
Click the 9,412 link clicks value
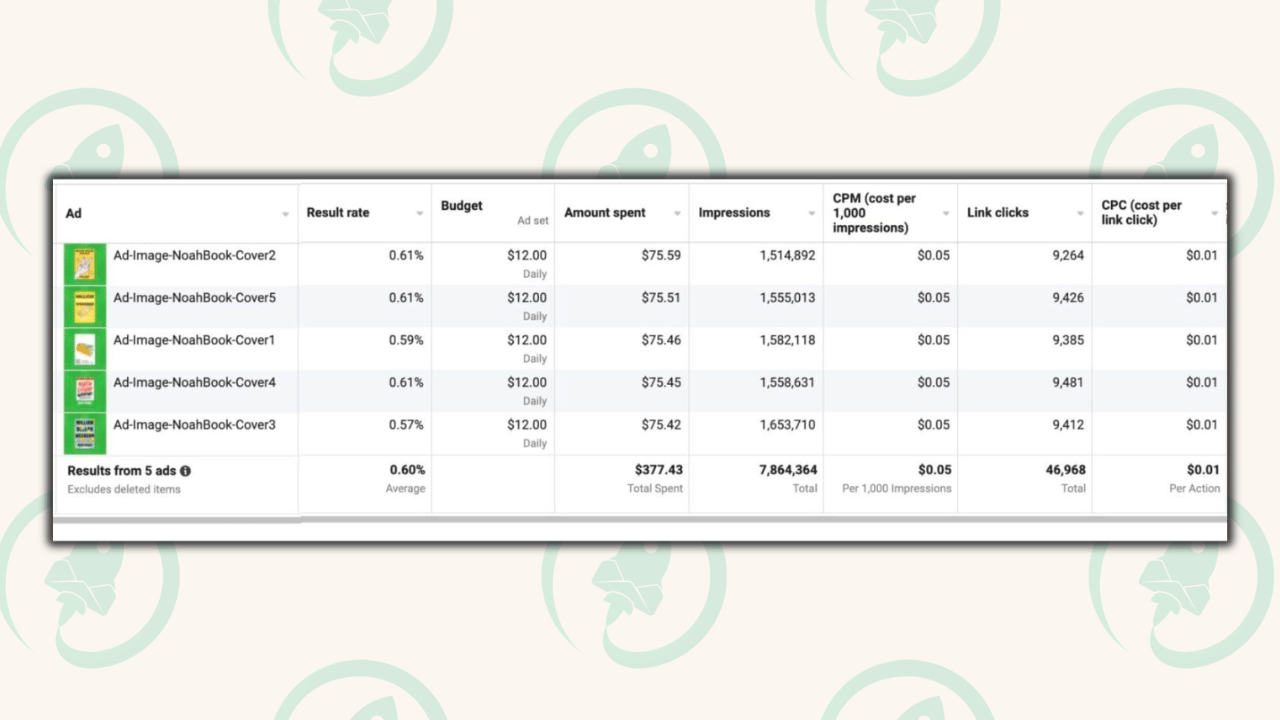pyautogui.click(x=1068, y=425)
